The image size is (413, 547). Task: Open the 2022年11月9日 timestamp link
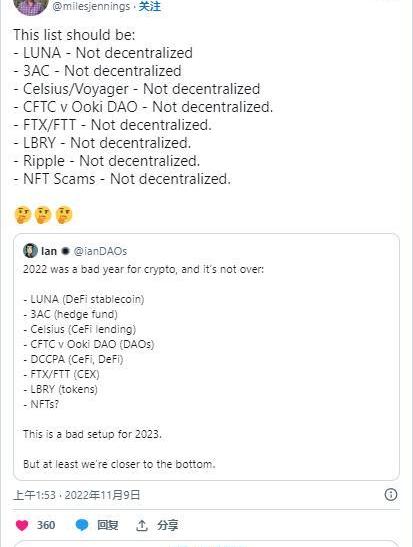(102, 495)
